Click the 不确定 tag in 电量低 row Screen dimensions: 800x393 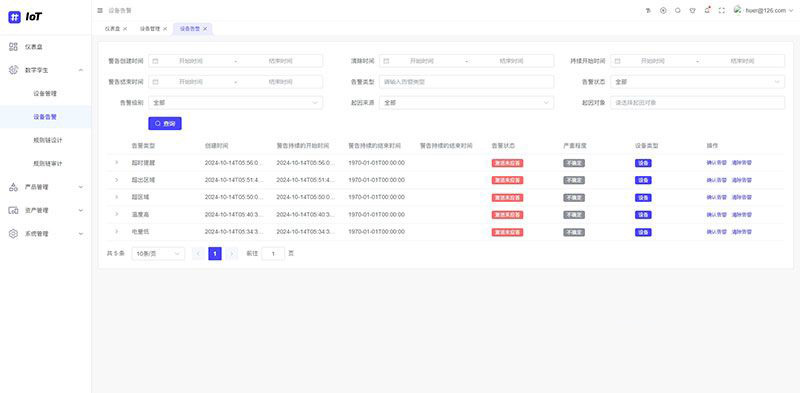574,232
